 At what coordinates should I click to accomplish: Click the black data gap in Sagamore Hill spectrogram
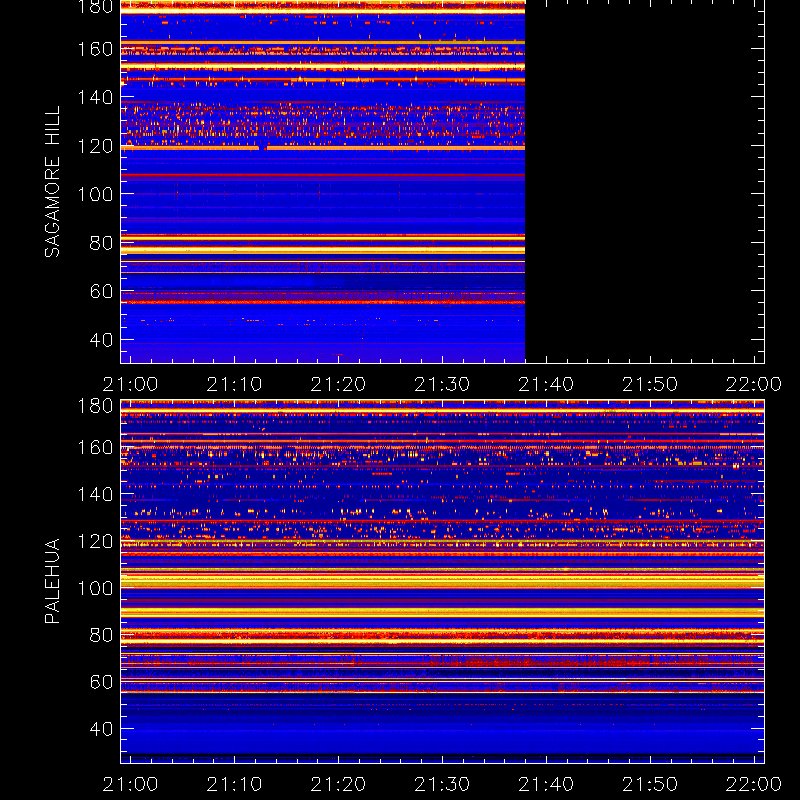pos(644,182)
